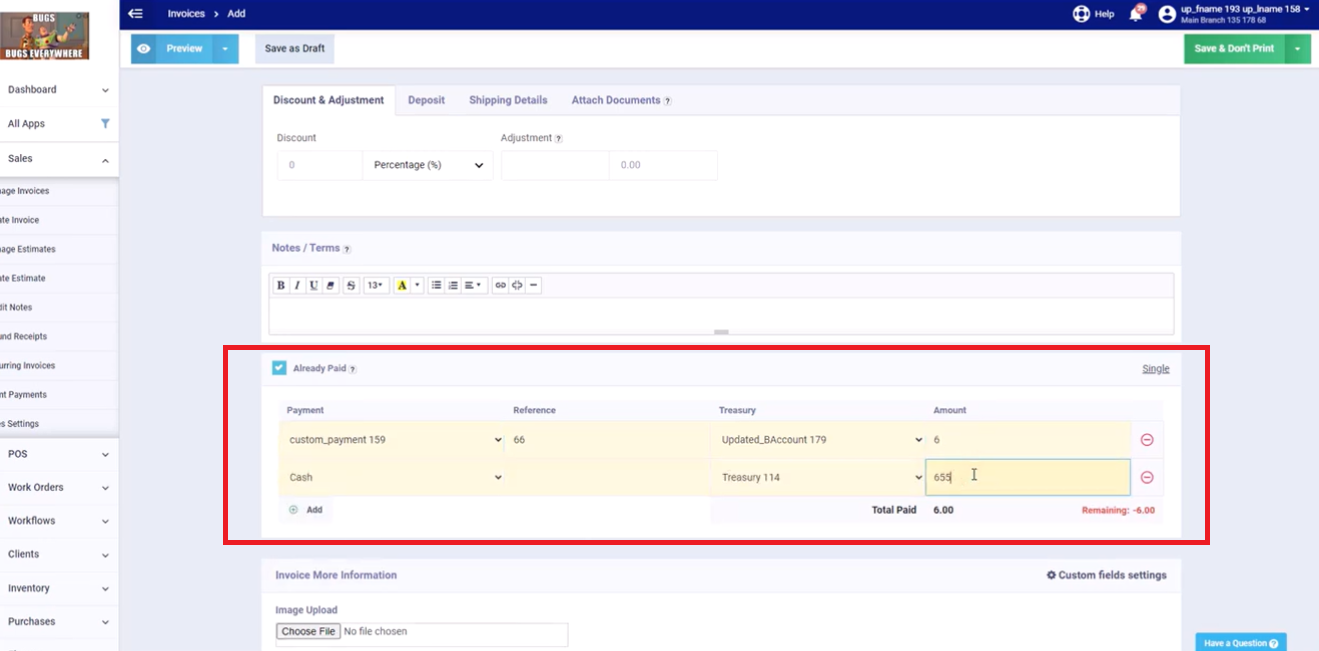The height and width of the screenshot is (651, 1319).
Task: Click Save as Draft
Action: coord(295,48)
